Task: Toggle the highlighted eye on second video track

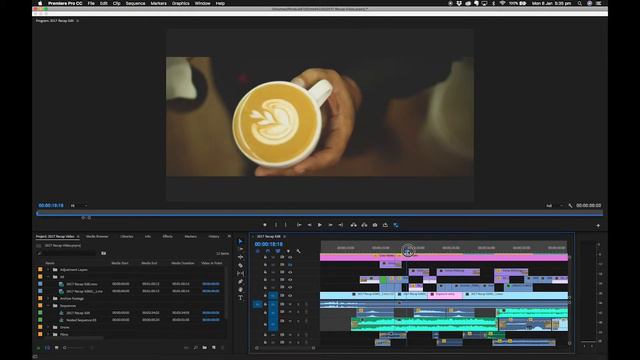Action: 290,264
